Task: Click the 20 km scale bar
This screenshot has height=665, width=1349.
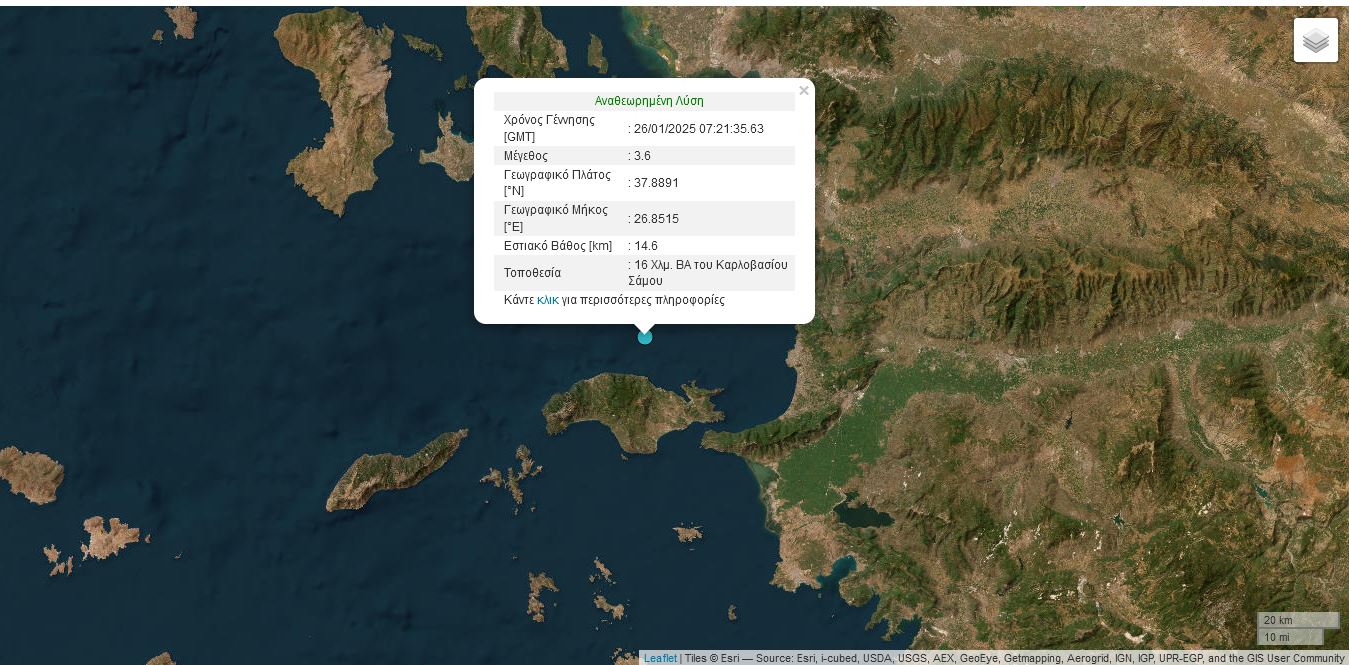Action: pyautogui.click(x=1297, y=620)
